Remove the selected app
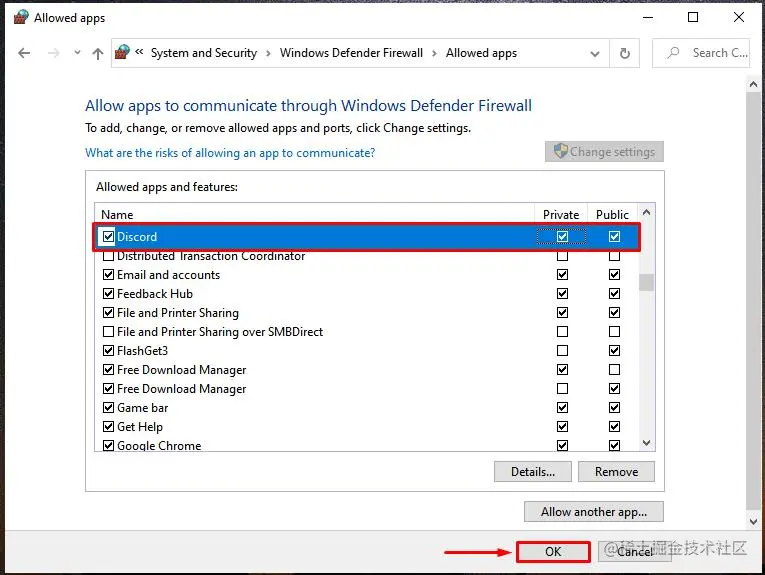 [x=616, y=472]
